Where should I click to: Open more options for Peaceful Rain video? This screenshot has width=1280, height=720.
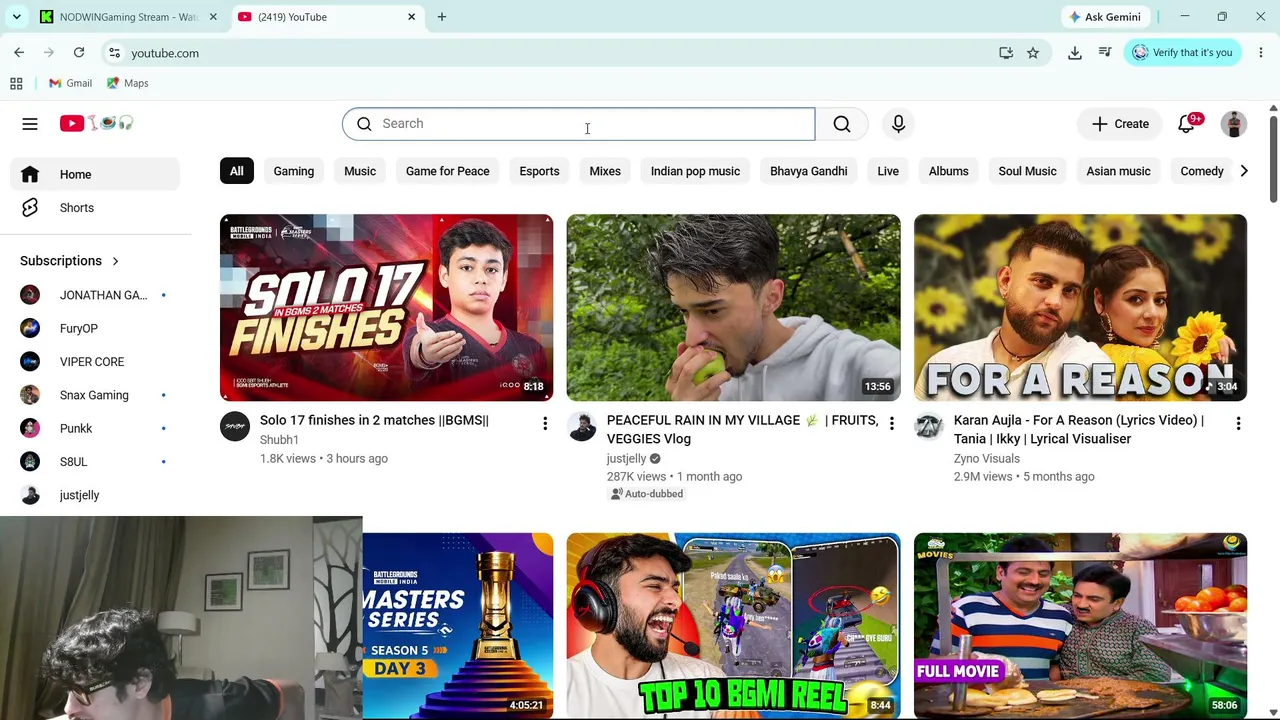click(x=892, y=424)
